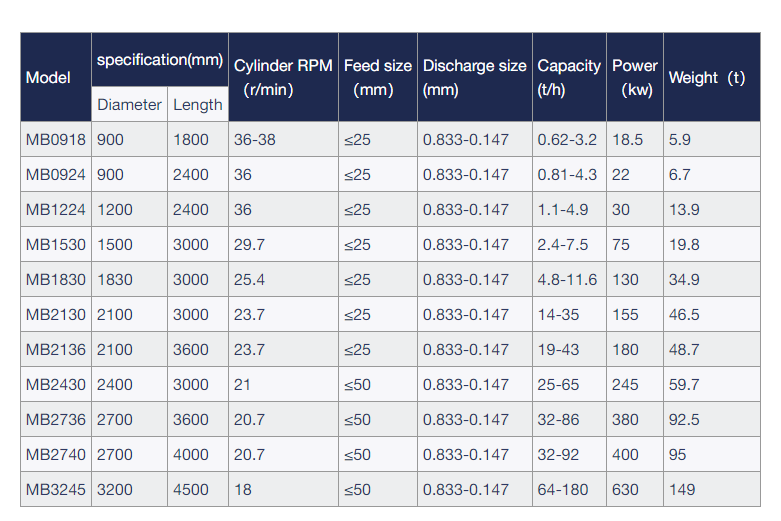Select the Diameter sub-header

pos(130,104)
